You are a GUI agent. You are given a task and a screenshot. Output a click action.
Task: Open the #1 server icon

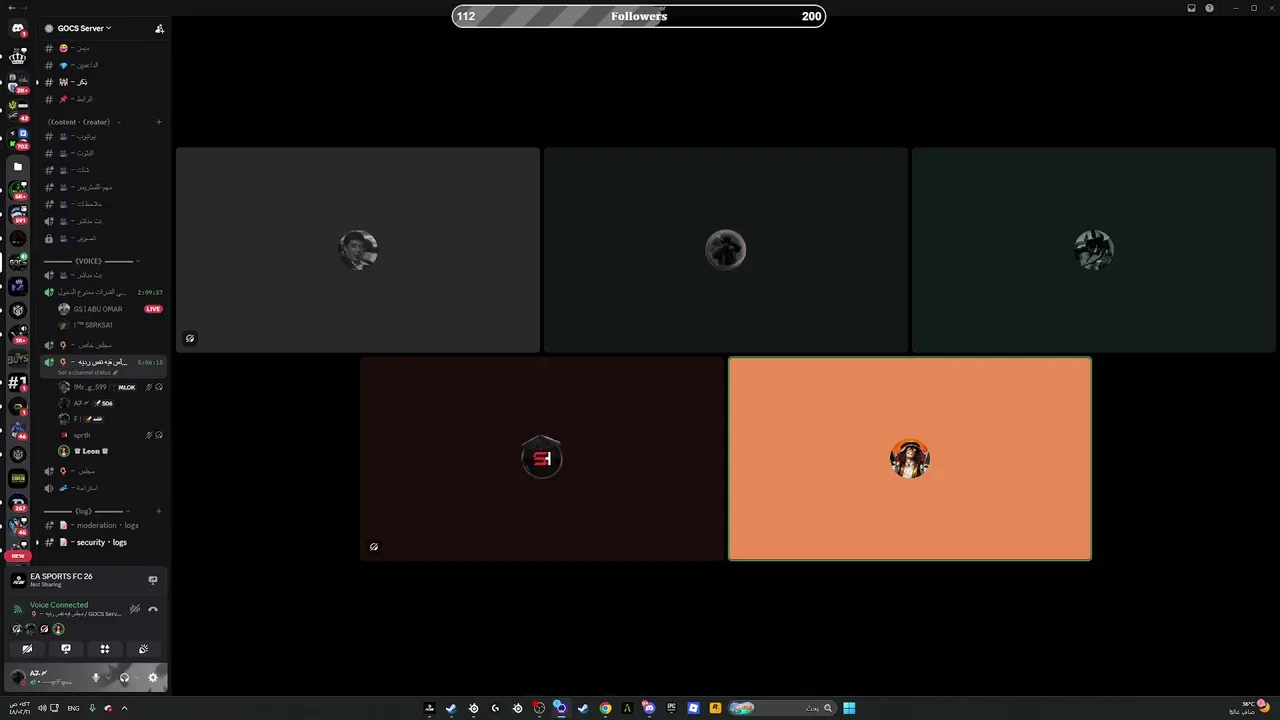(x=18, y=382)
